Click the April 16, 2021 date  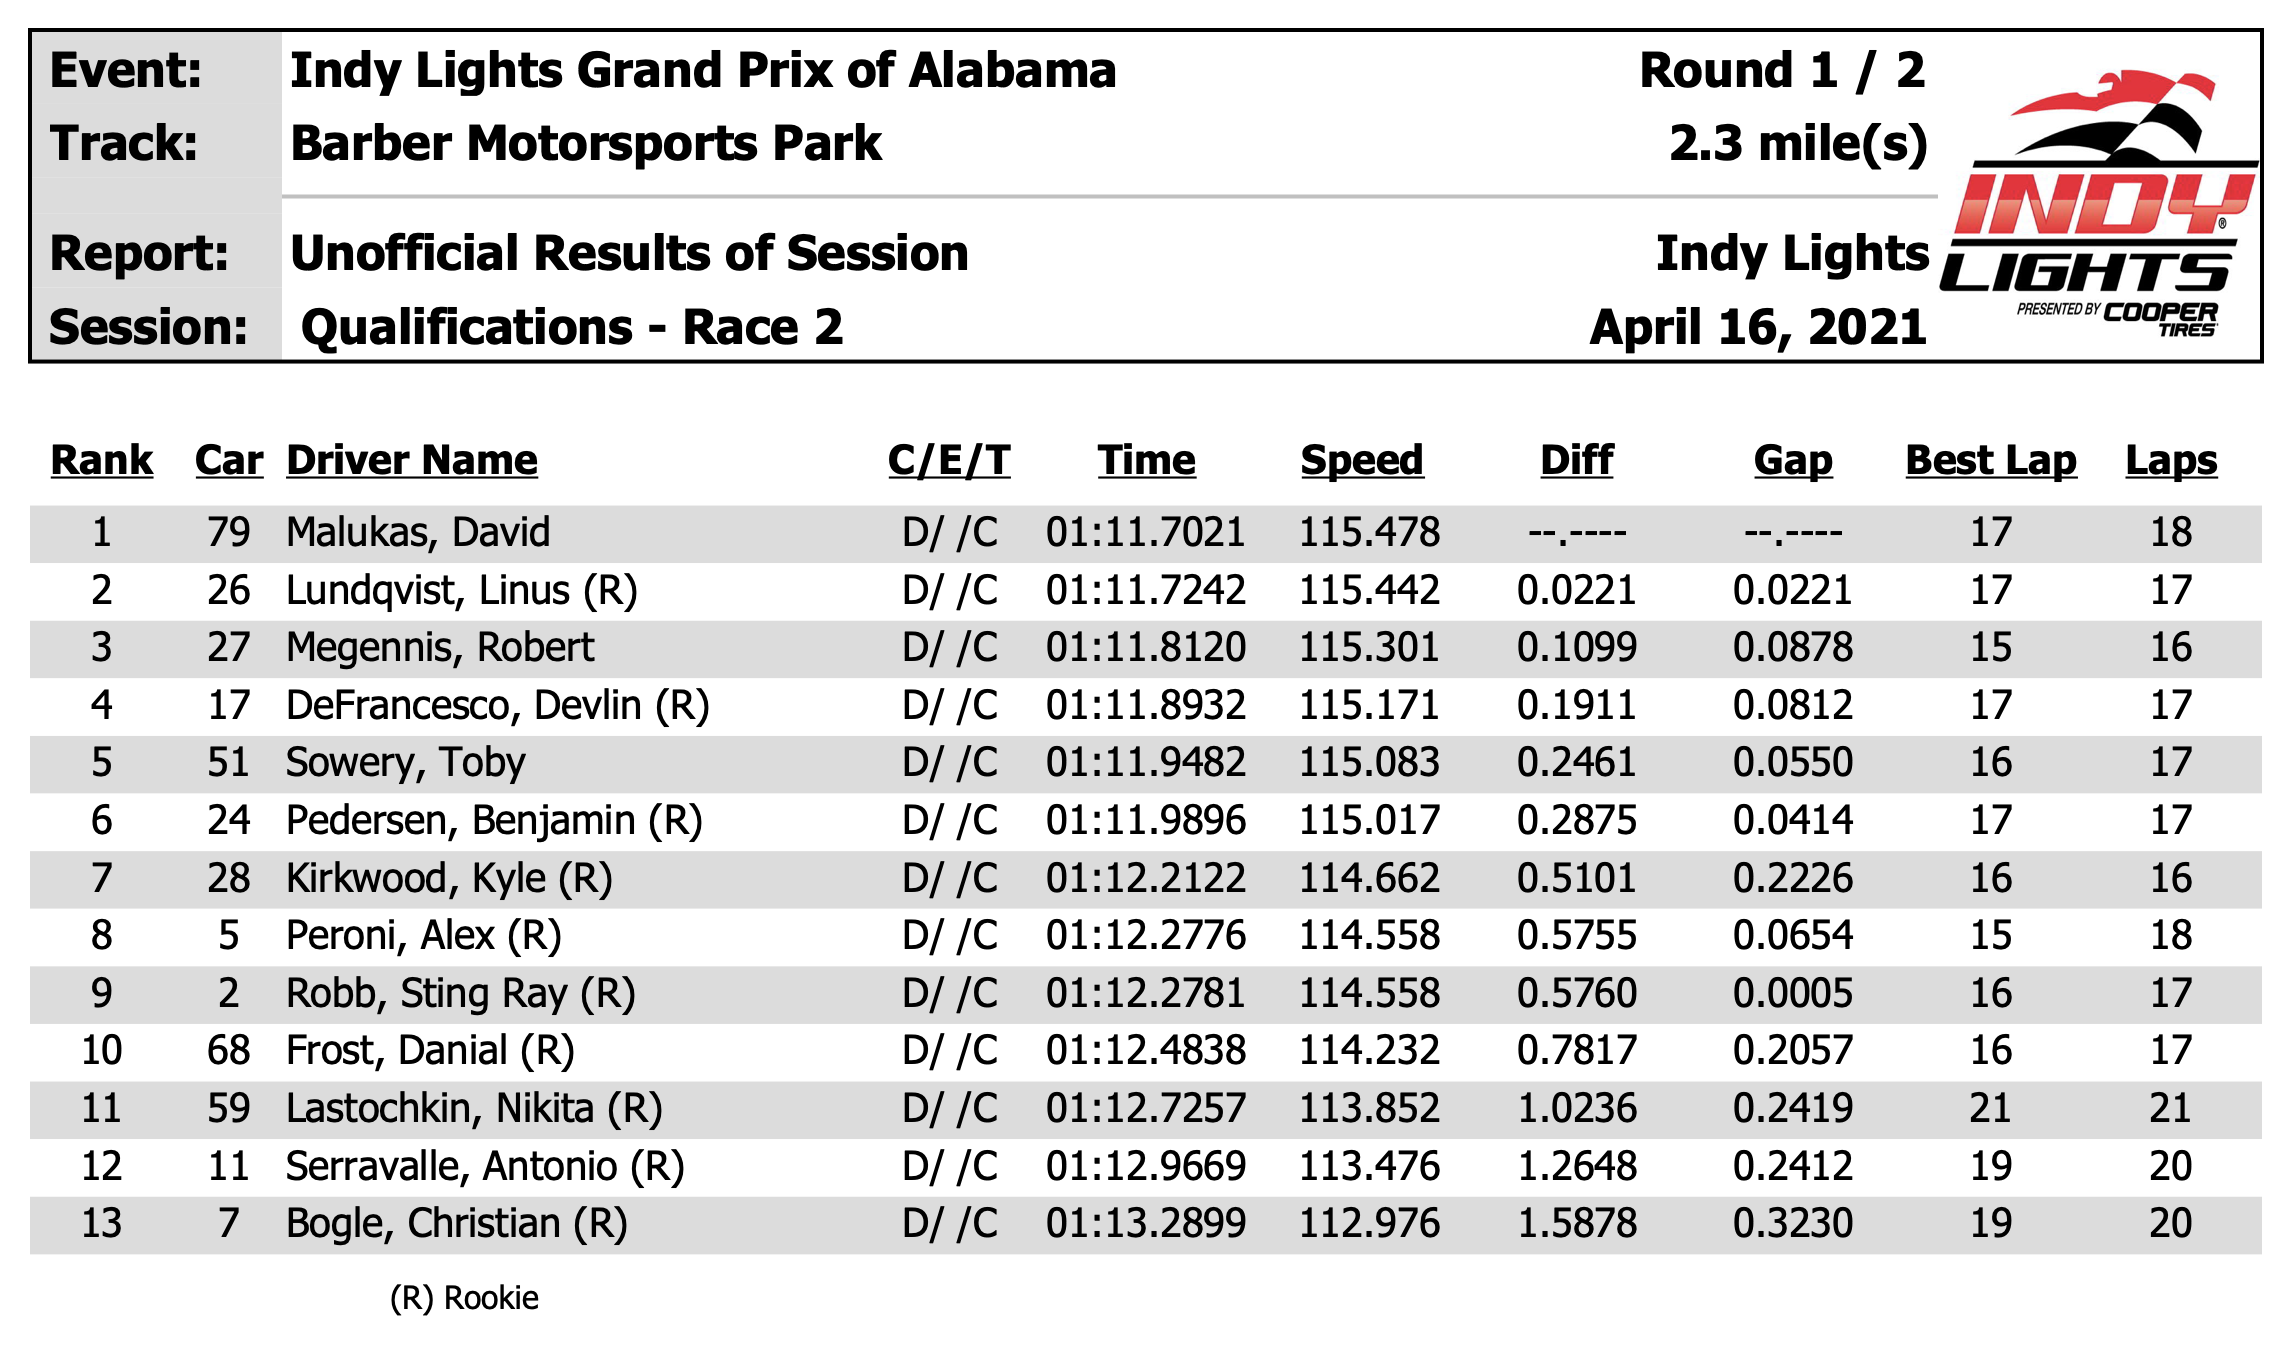[1758, 328]
